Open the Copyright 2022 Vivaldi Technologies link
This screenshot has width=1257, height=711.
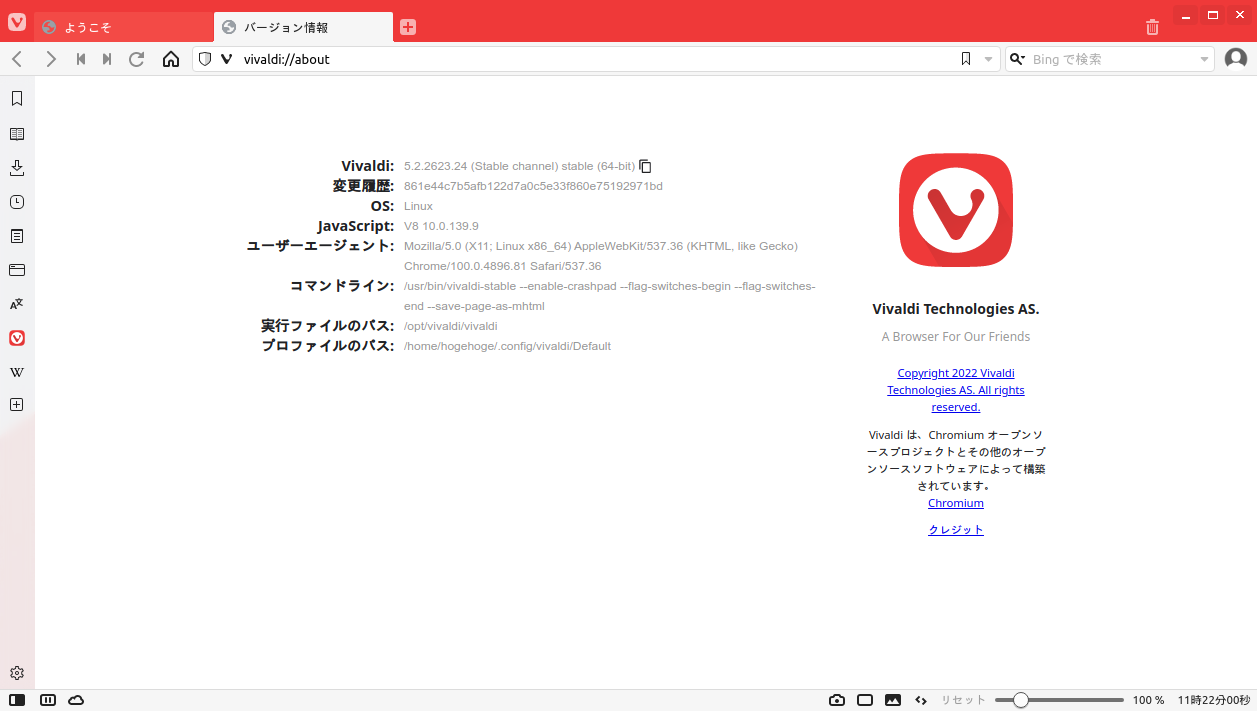(x=956, y=390)
